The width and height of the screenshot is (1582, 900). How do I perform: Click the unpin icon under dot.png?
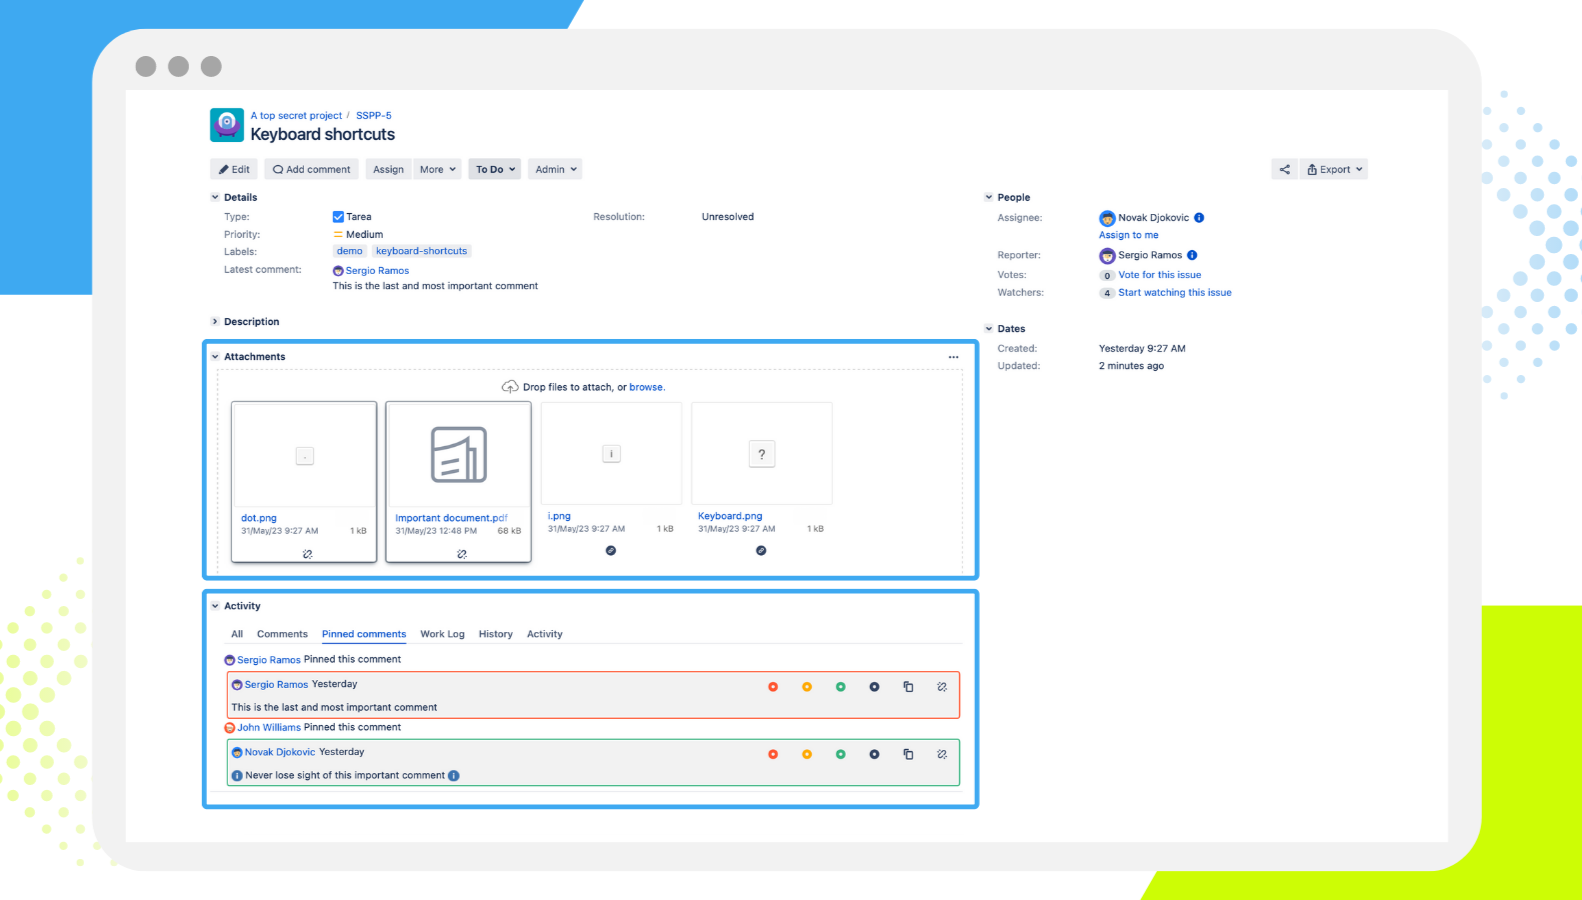[307, 554]
